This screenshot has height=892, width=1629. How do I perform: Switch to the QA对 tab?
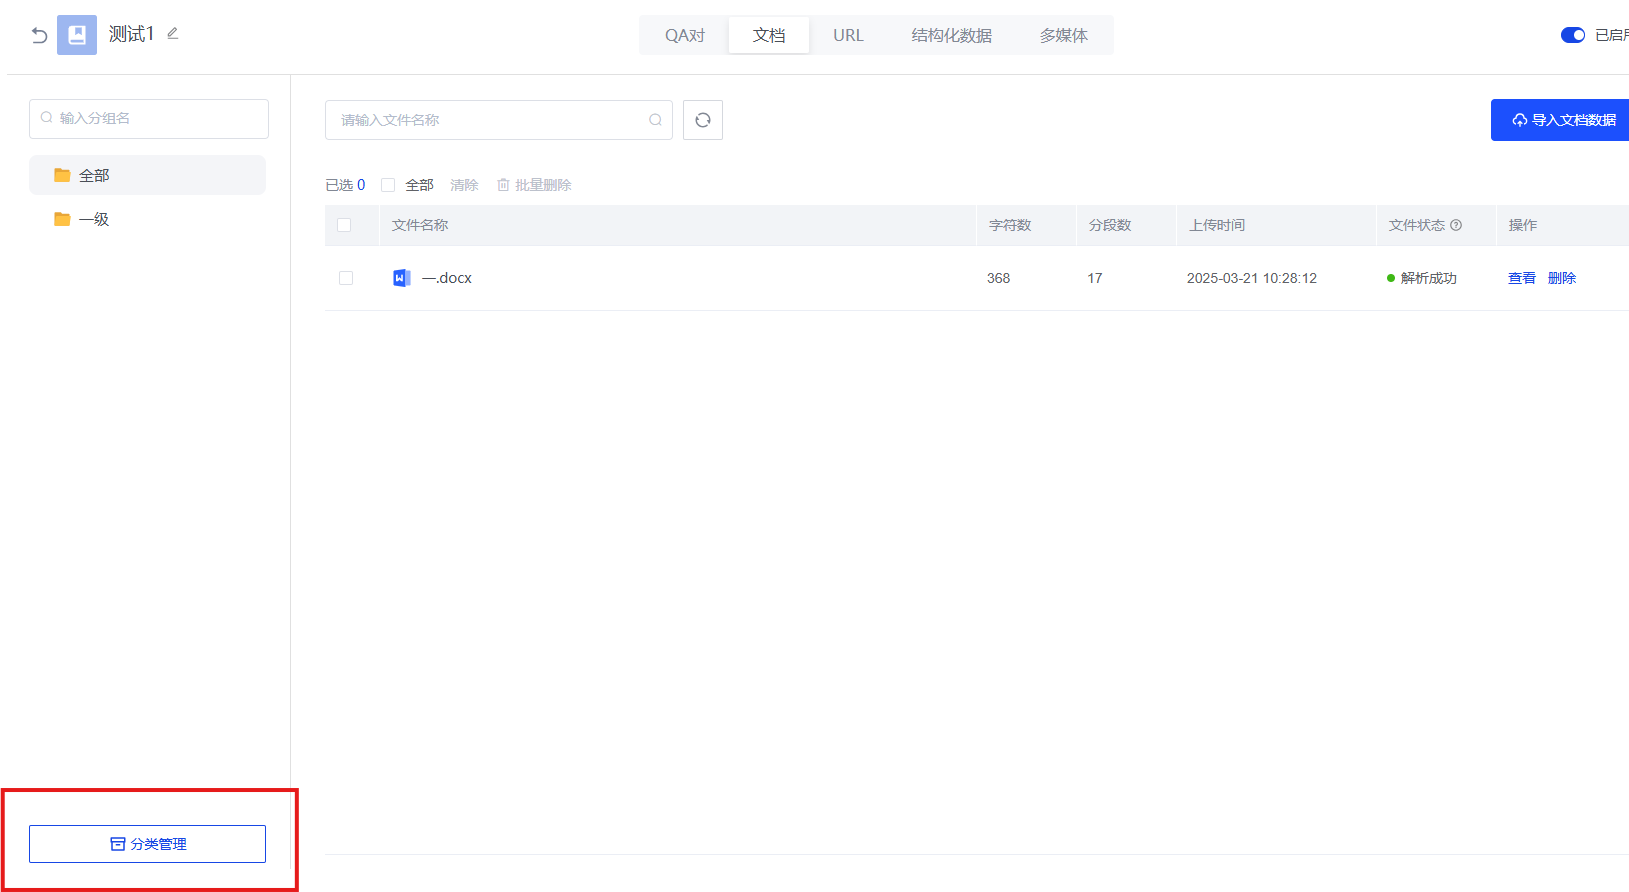coord(685,35)
